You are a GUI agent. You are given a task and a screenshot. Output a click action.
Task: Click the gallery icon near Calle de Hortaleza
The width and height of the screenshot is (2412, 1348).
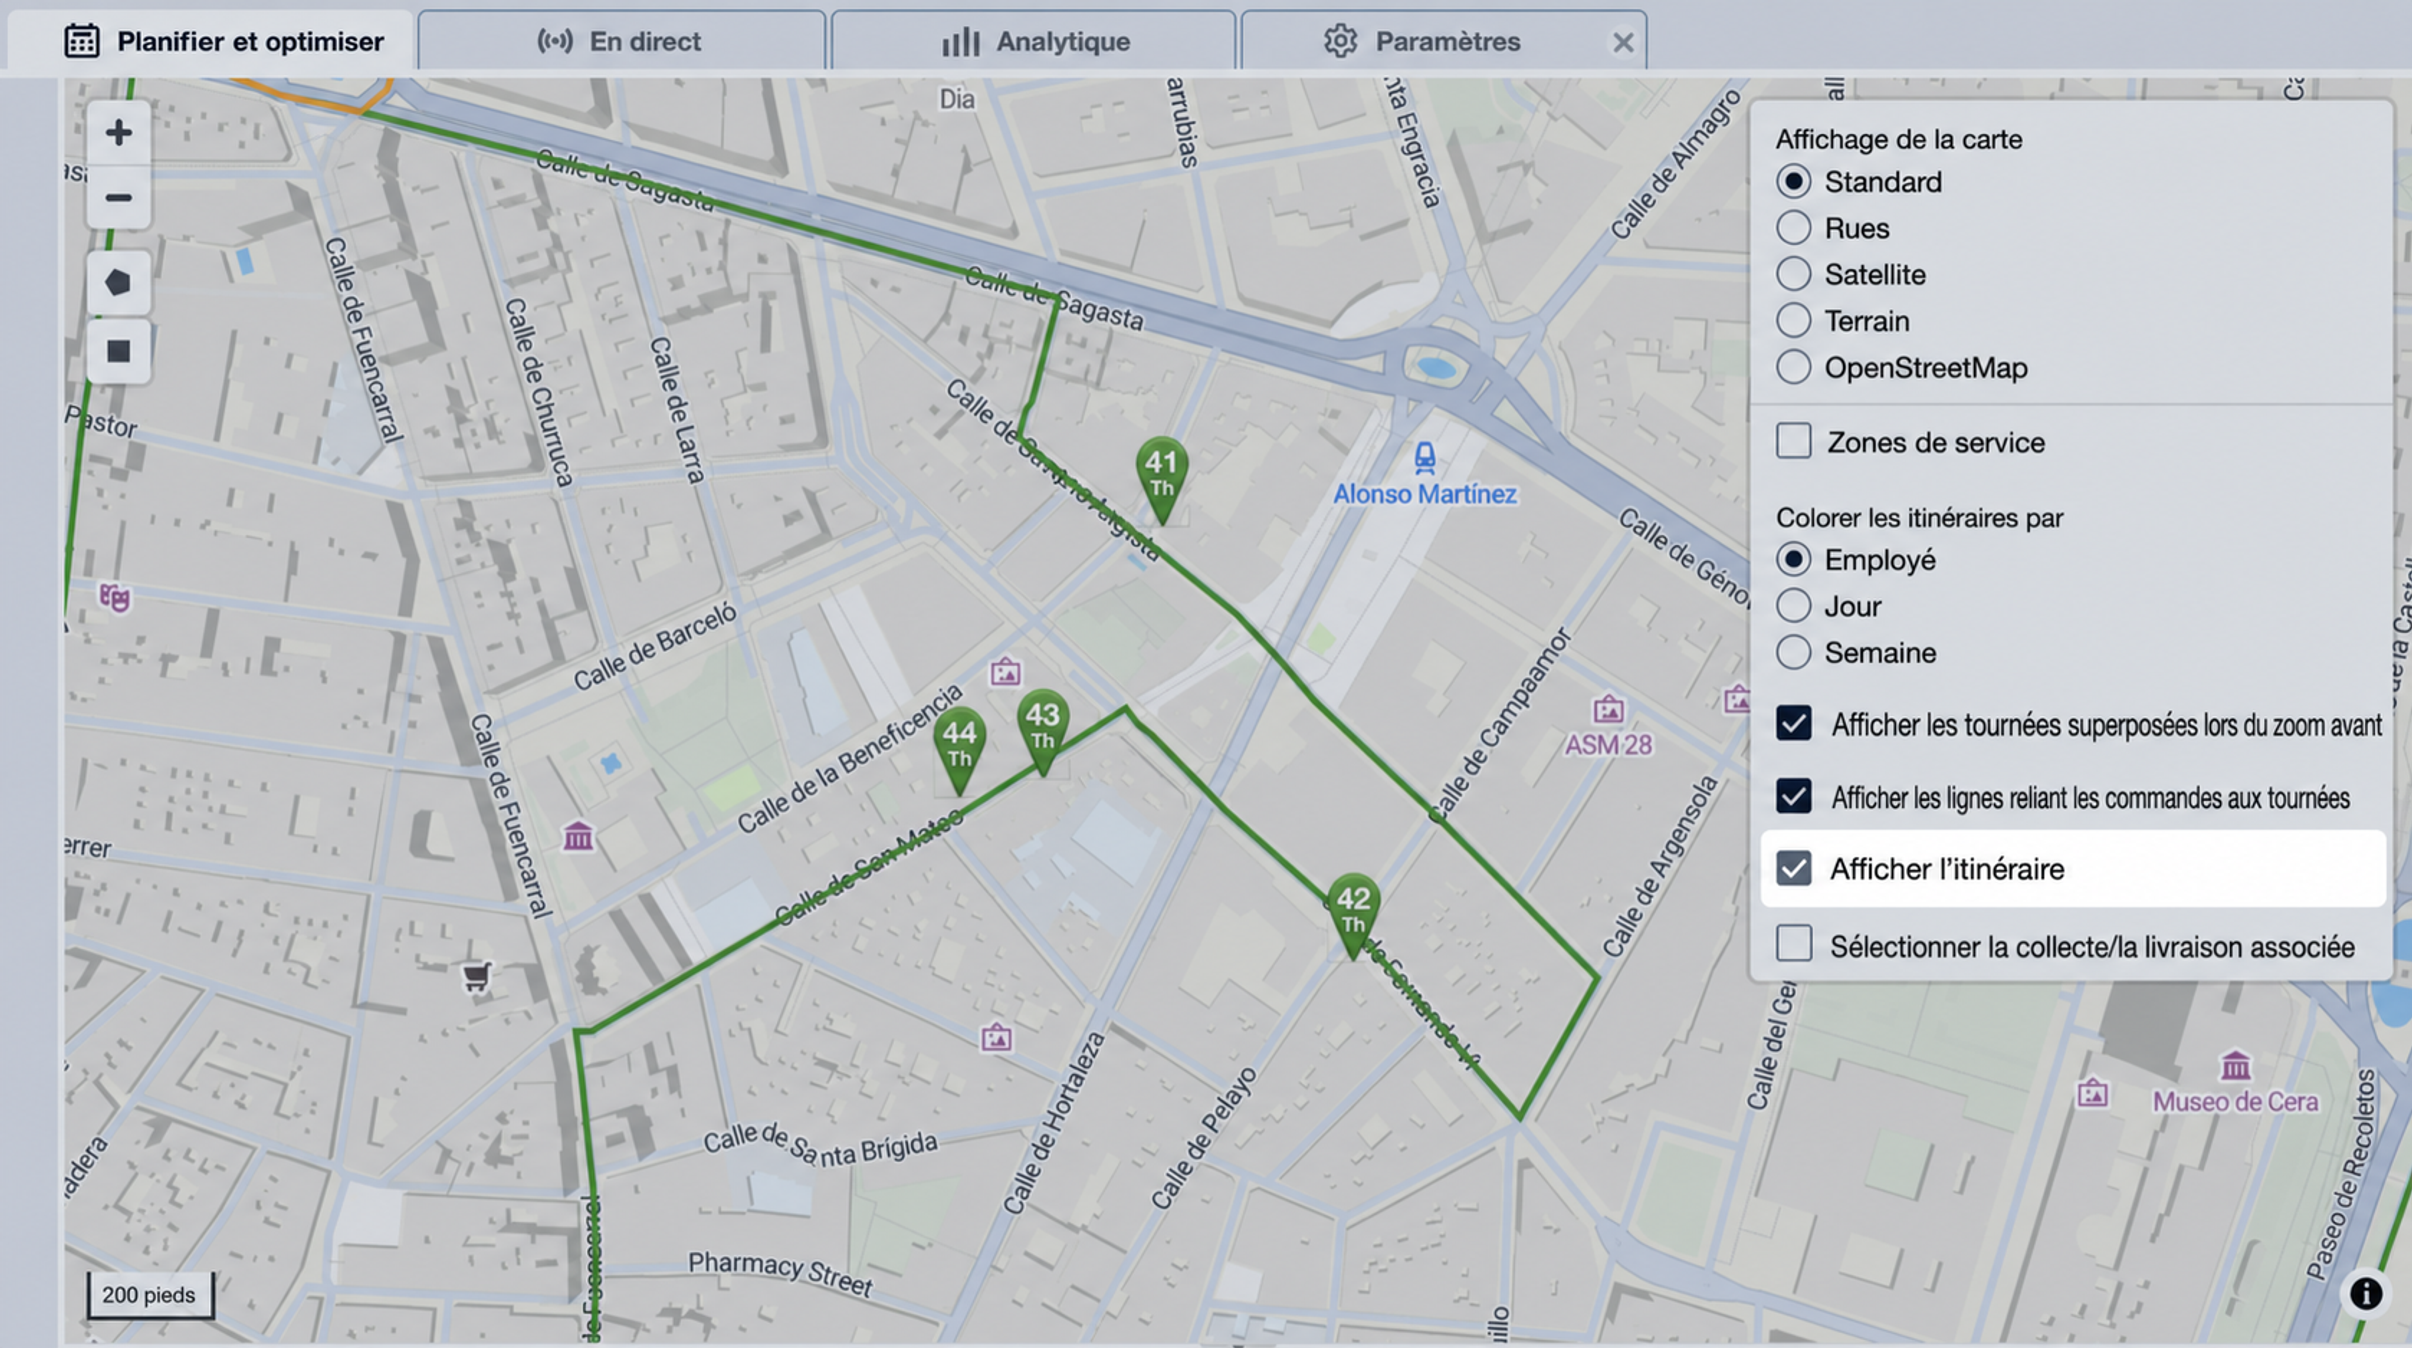[995, 1038]
